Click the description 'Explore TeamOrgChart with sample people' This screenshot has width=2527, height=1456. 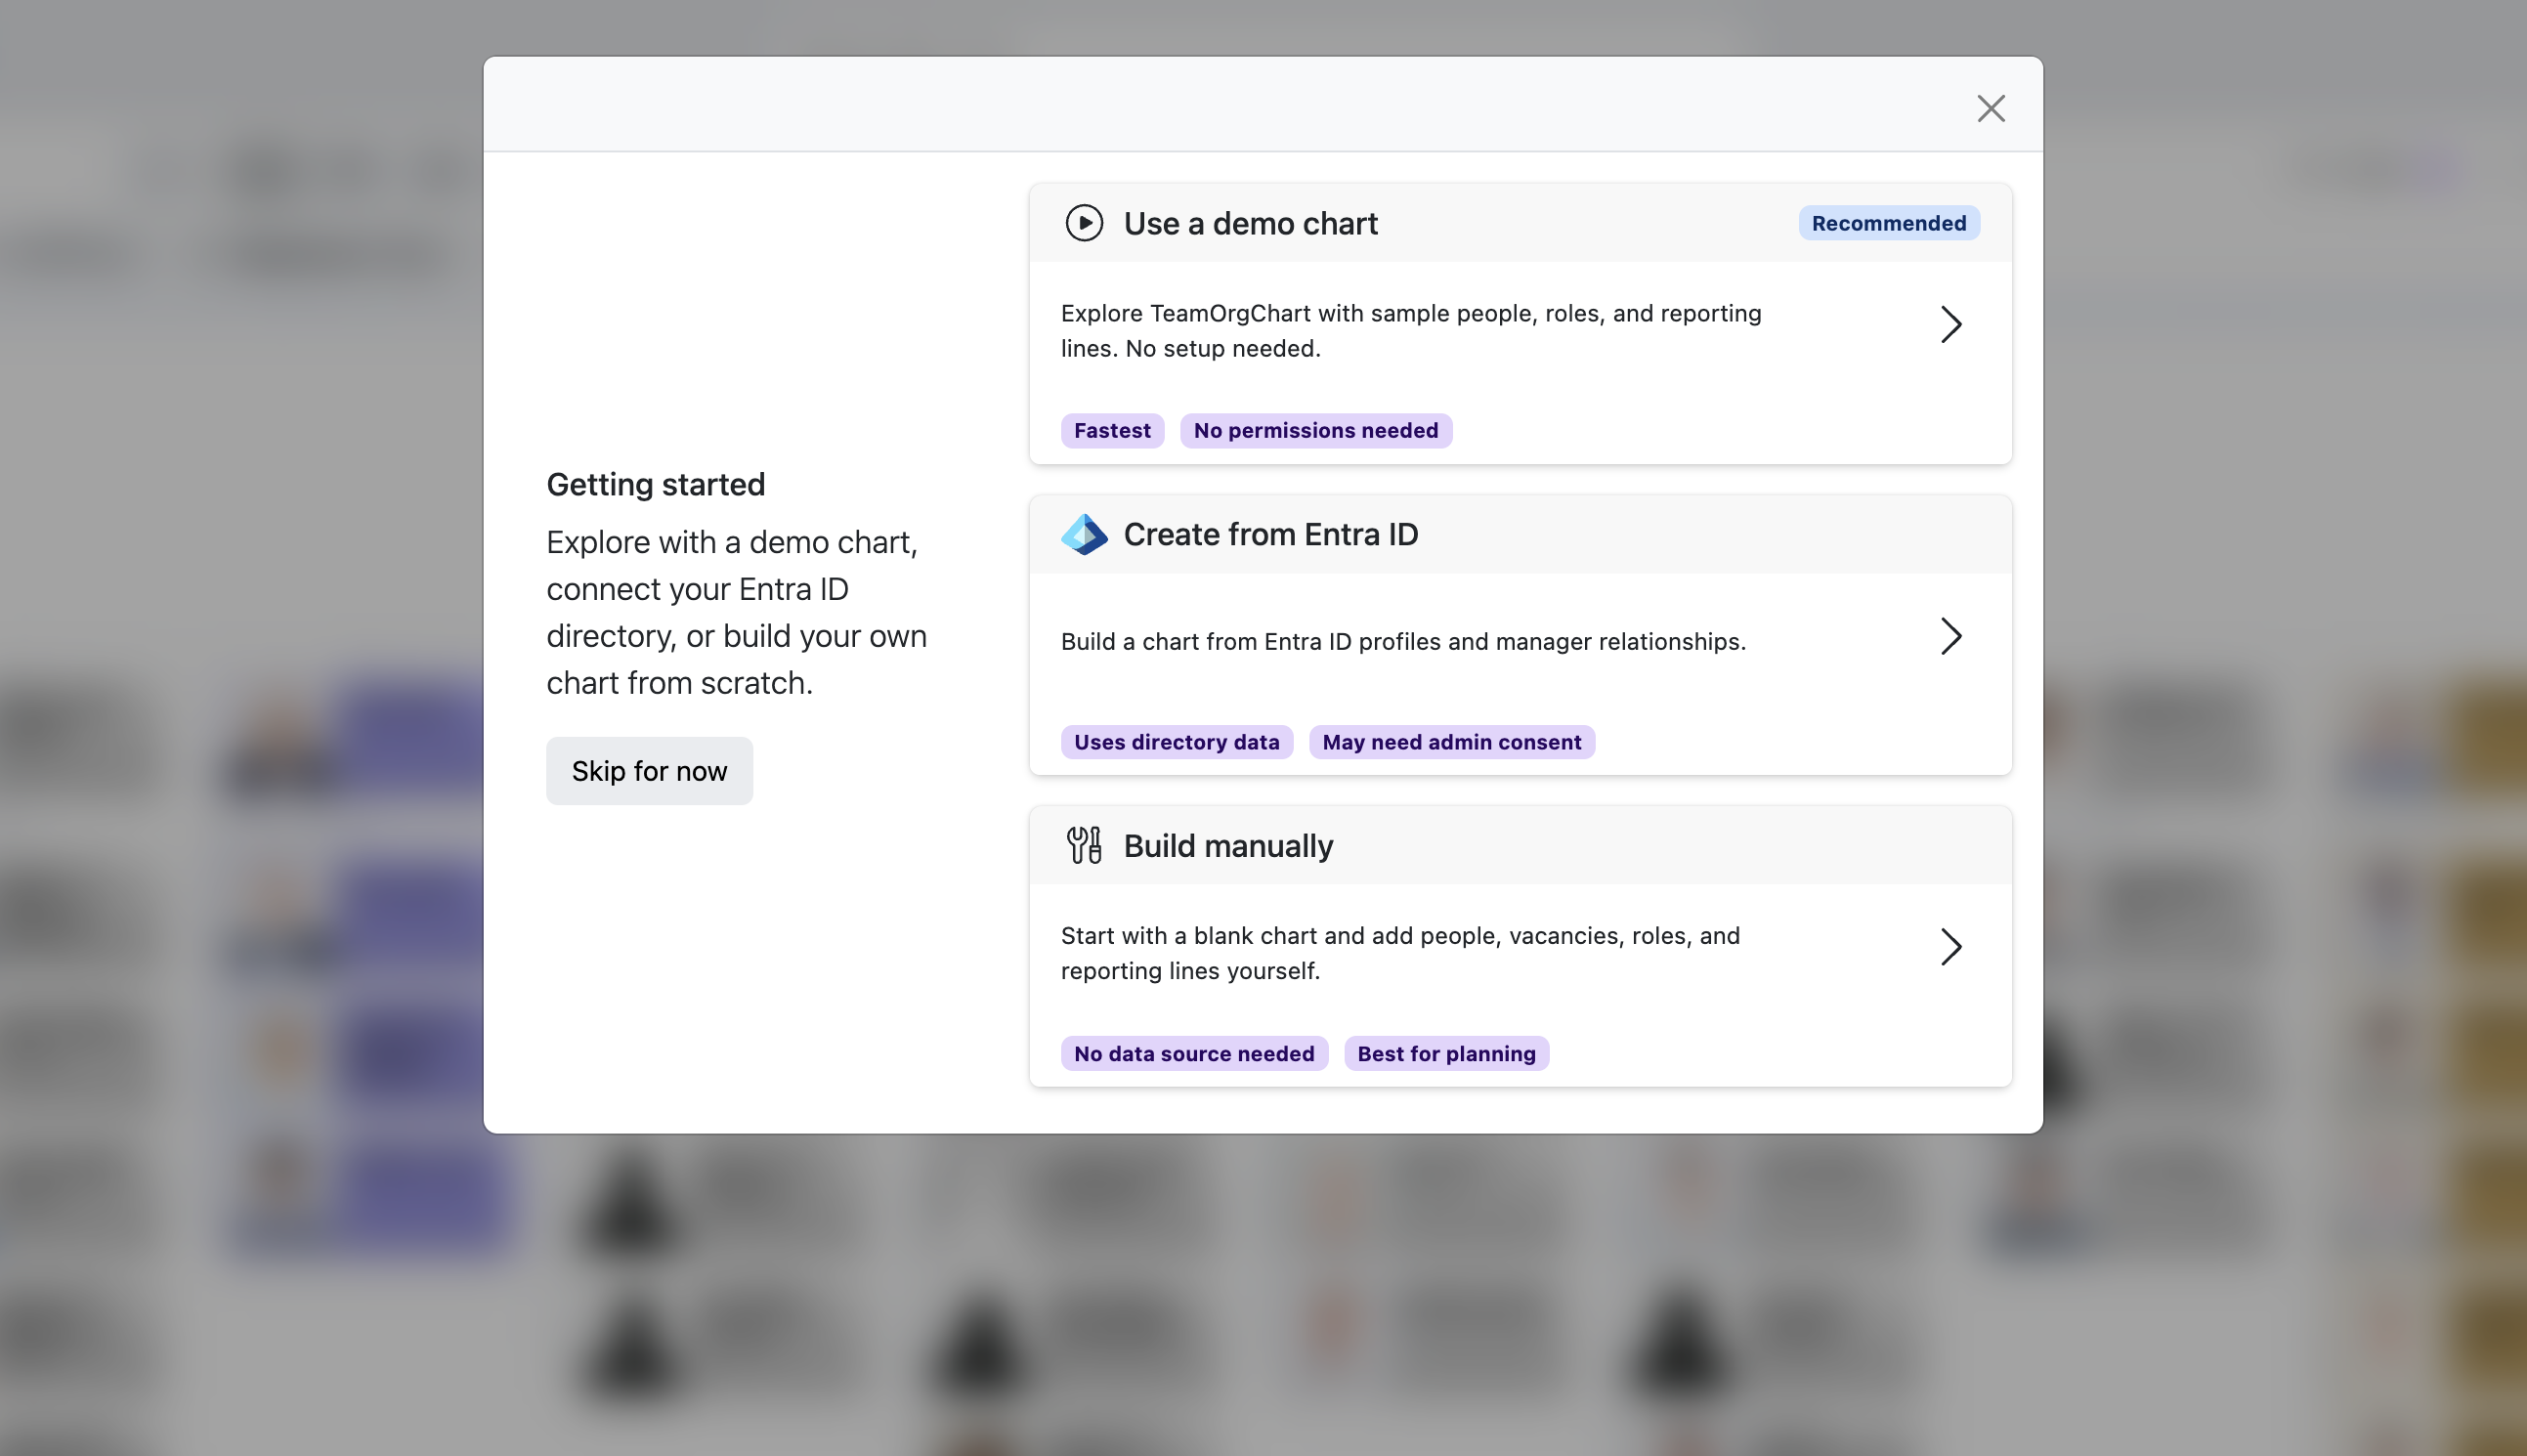(1410, 331)
